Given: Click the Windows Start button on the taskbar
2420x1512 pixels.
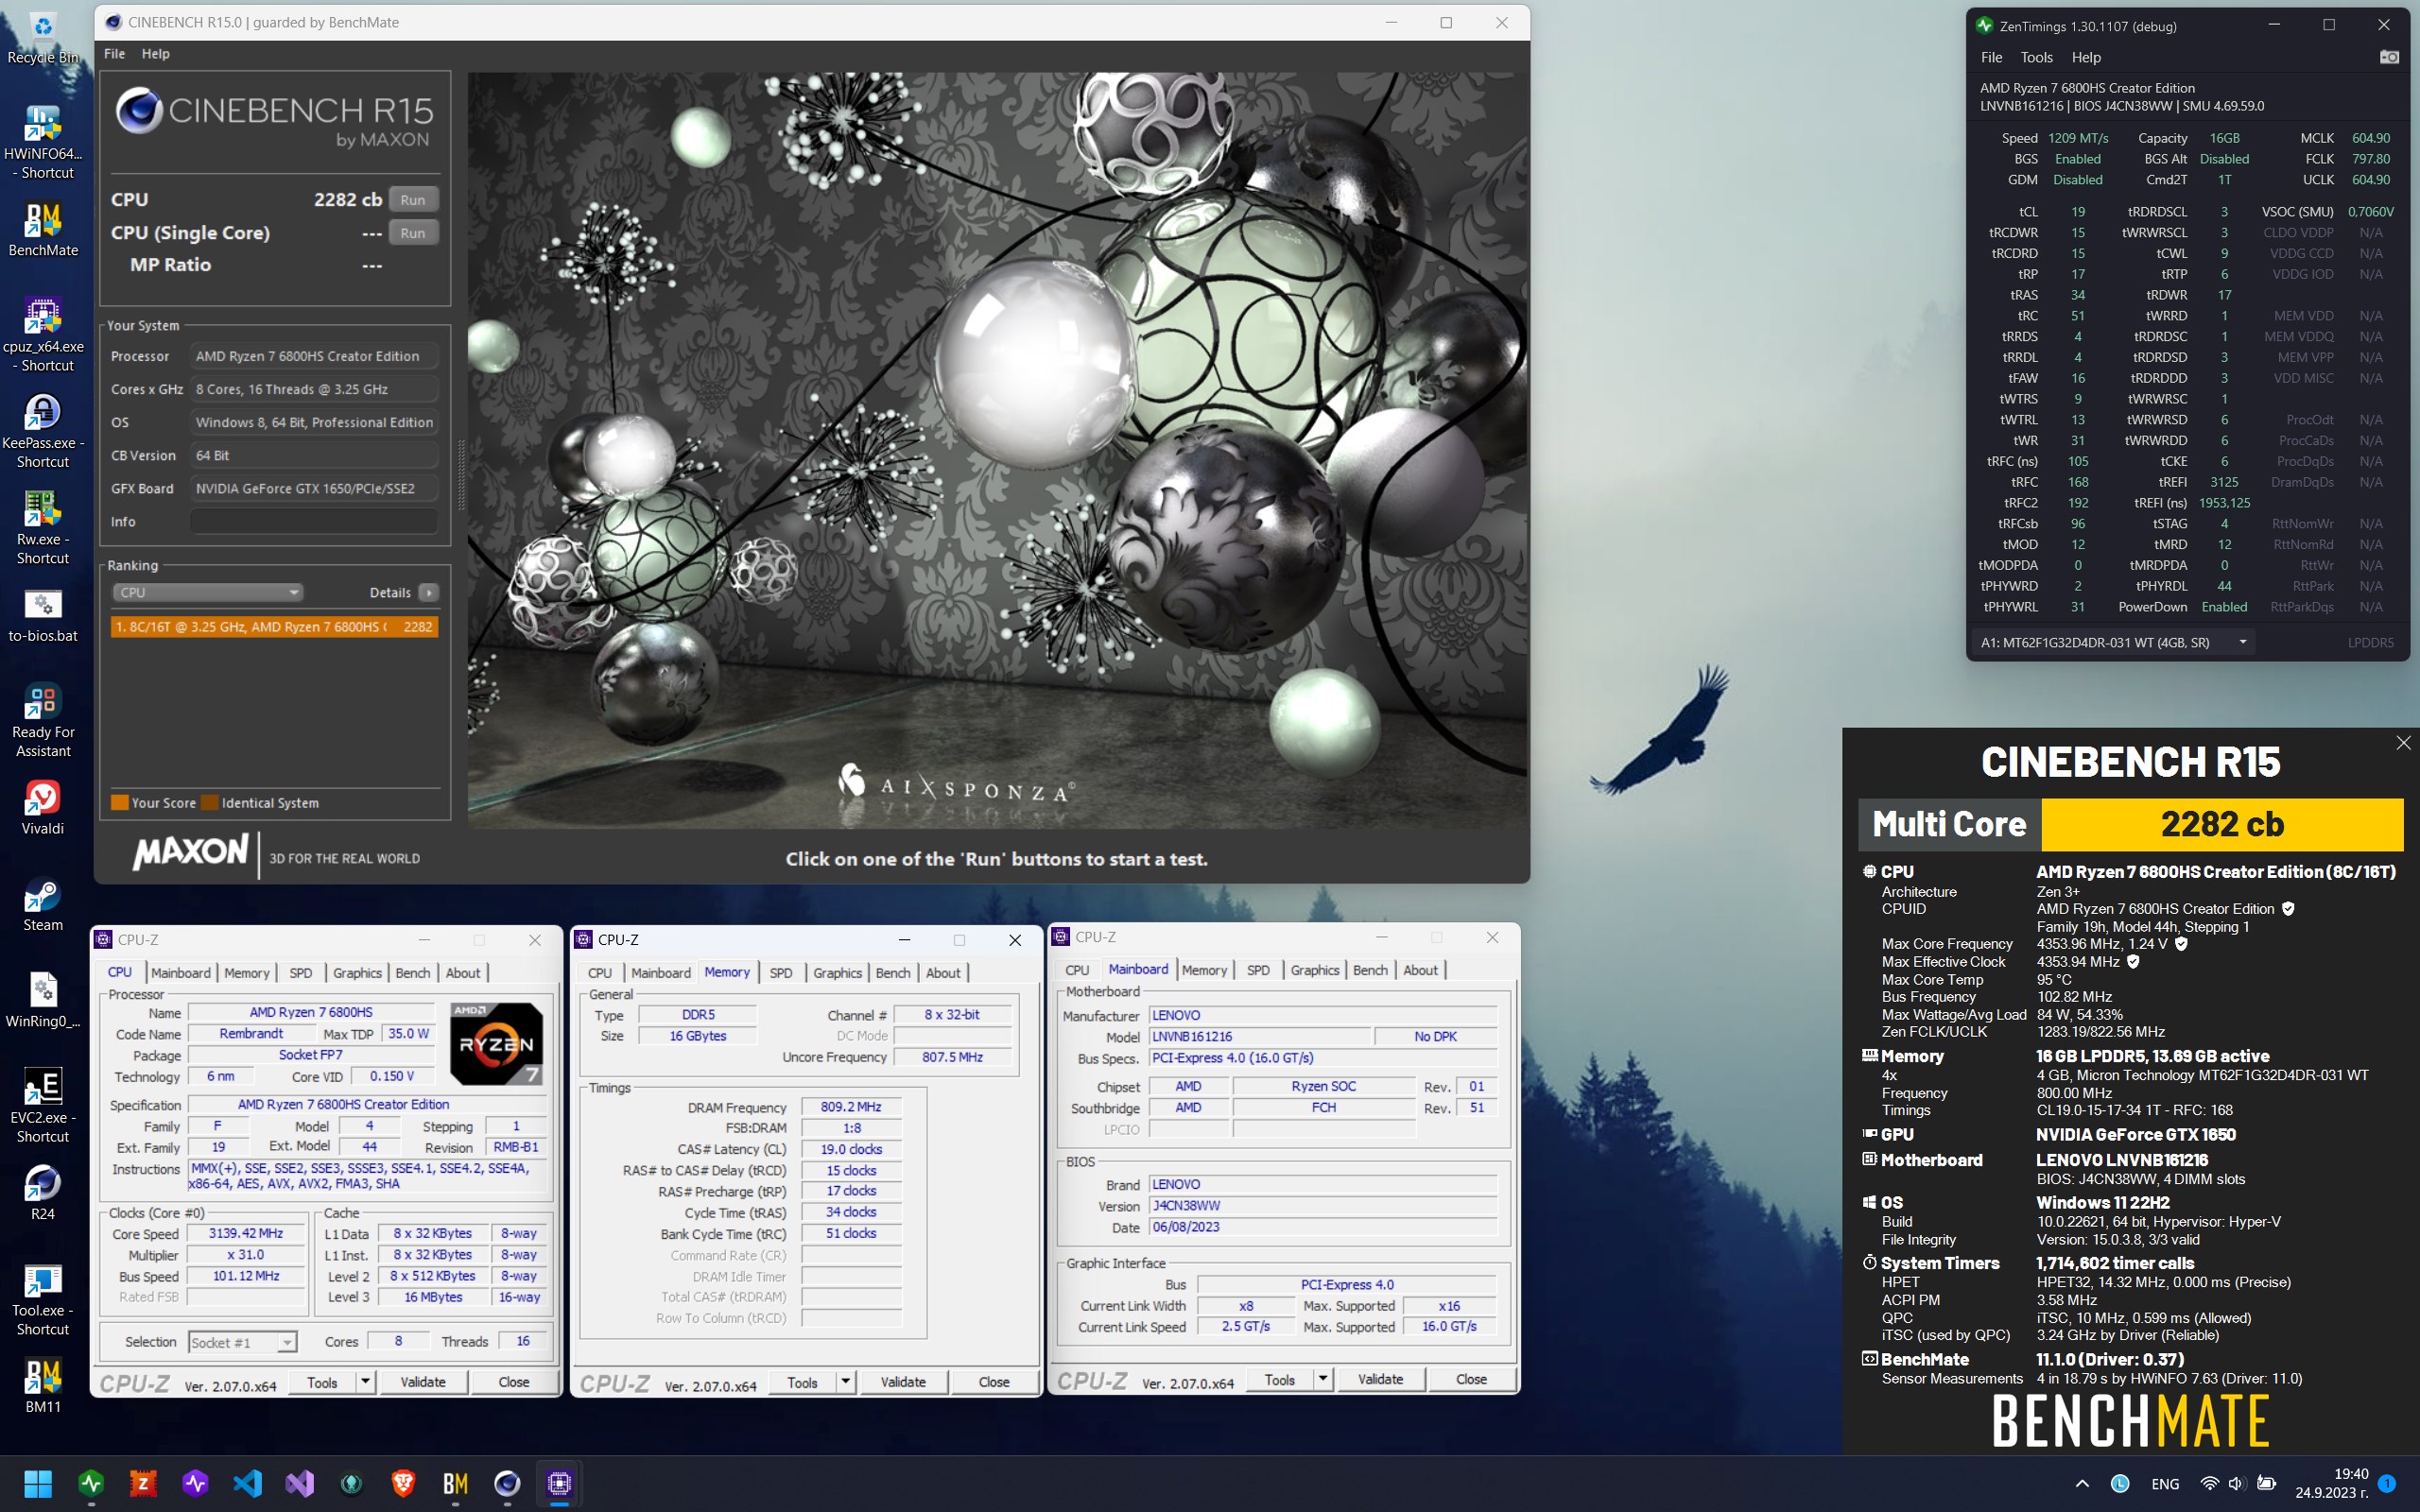Looking at the screenshot, I should [38, 1483].
